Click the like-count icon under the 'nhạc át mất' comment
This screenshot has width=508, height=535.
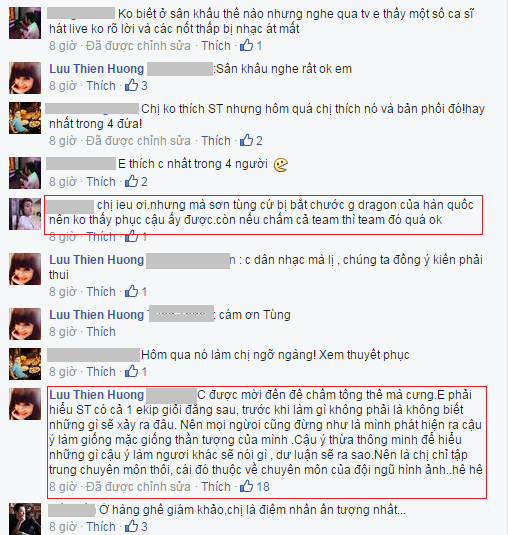tap(246, 45)
